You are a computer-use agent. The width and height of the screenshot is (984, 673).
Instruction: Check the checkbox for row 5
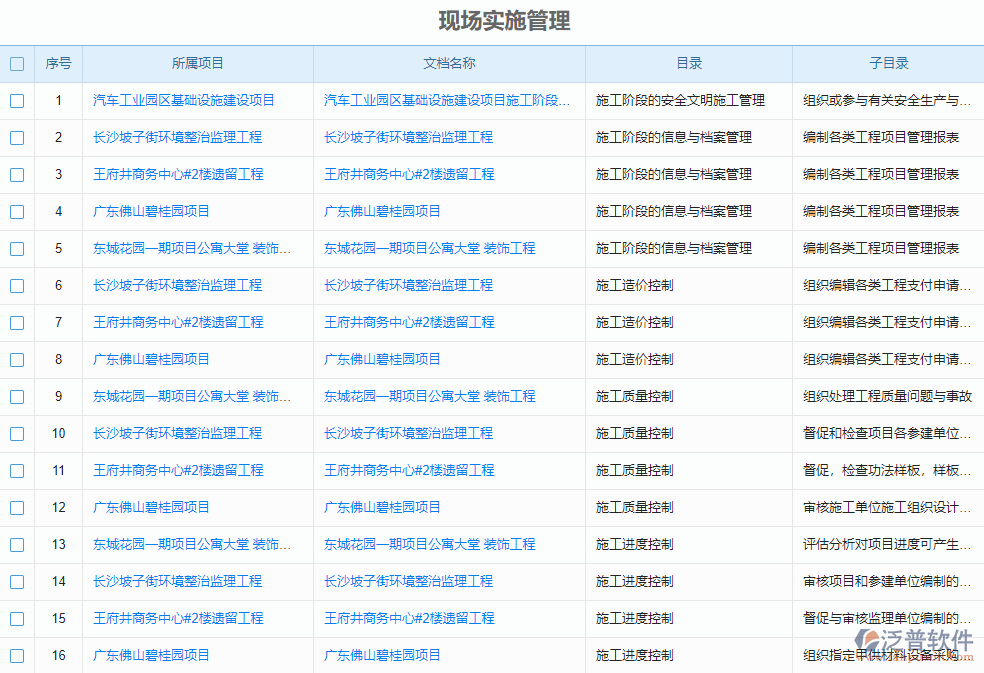click(x=17, y=248)
